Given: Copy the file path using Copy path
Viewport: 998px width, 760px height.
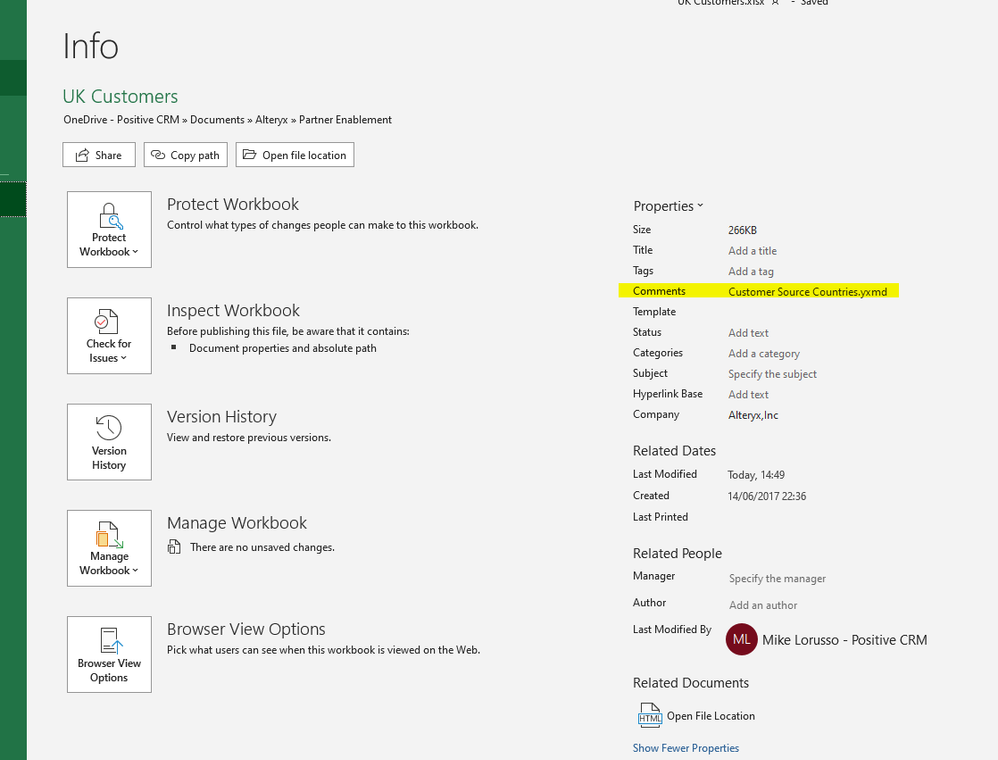Looking at the screenshot, I should tap(185, 154).
